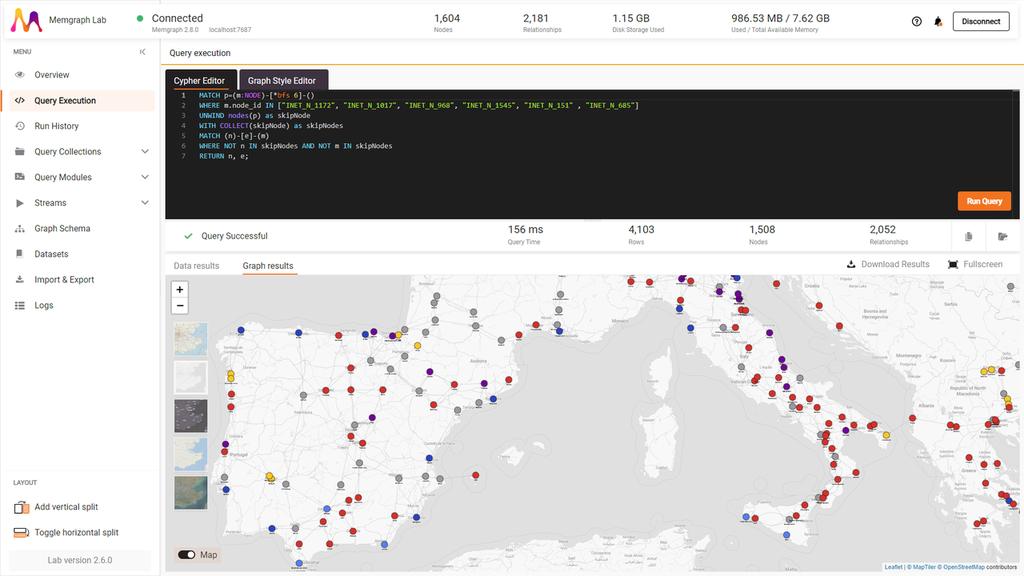
Task: Select the light blue coastline map style thumbnail
Action: click(191, 454)
